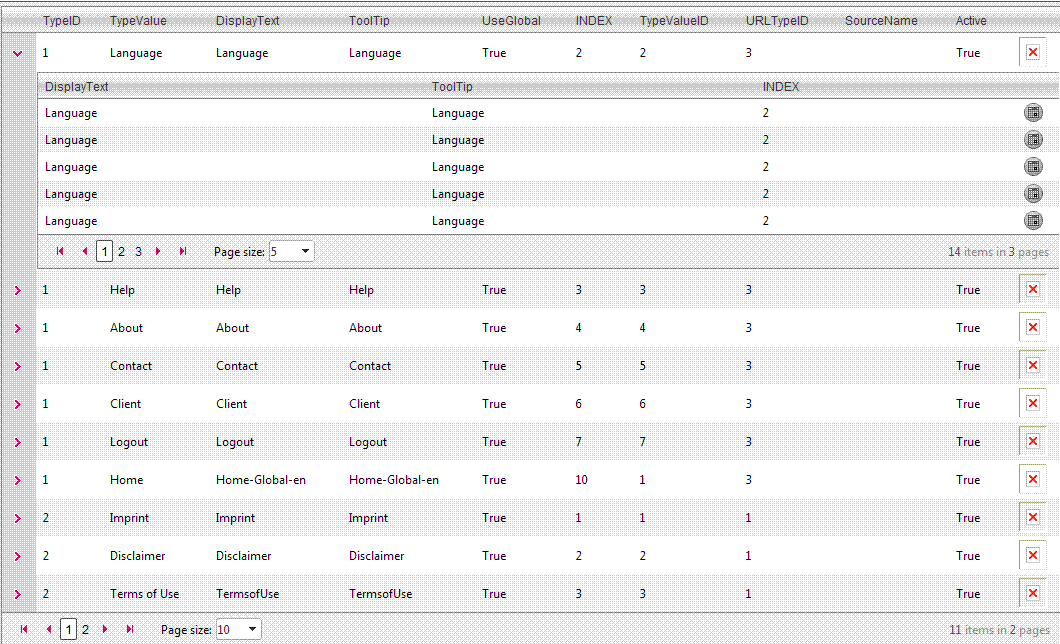This screenshot has width=1060, height=644.
Task: Select the Home-Global-en DisplayText cell
Action: pyautogui.click(x=261, y=480)
